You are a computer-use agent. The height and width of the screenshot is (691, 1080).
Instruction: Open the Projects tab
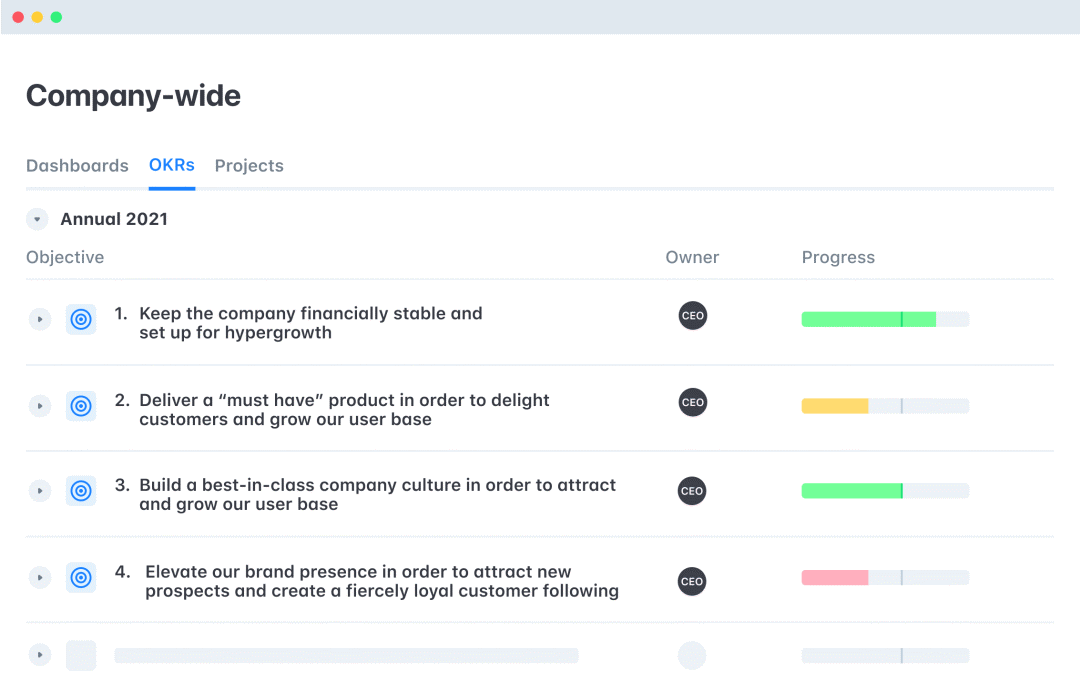[249, 166]
